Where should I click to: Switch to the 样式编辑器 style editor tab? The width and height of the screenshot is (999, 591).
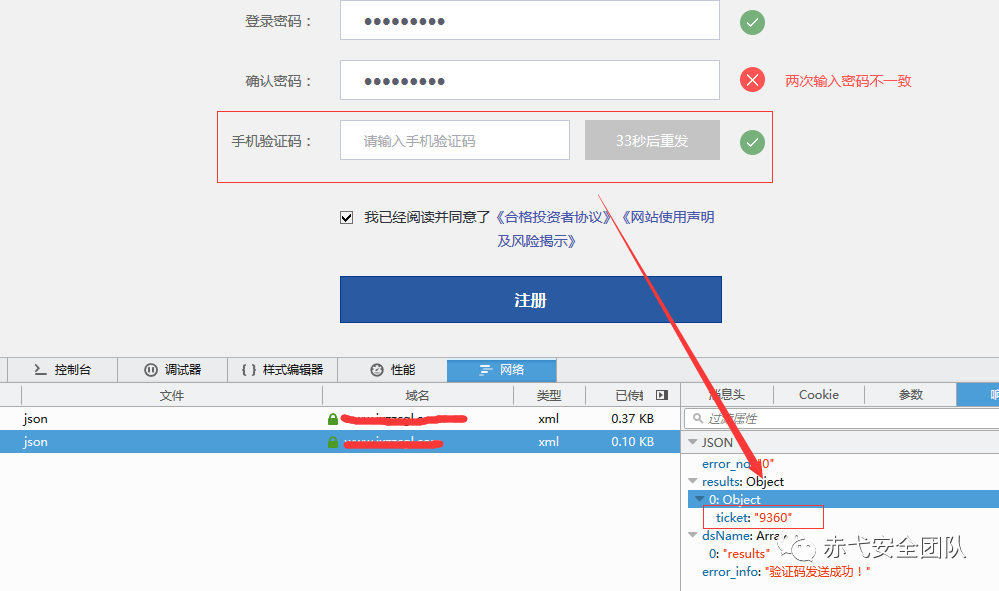282,369
